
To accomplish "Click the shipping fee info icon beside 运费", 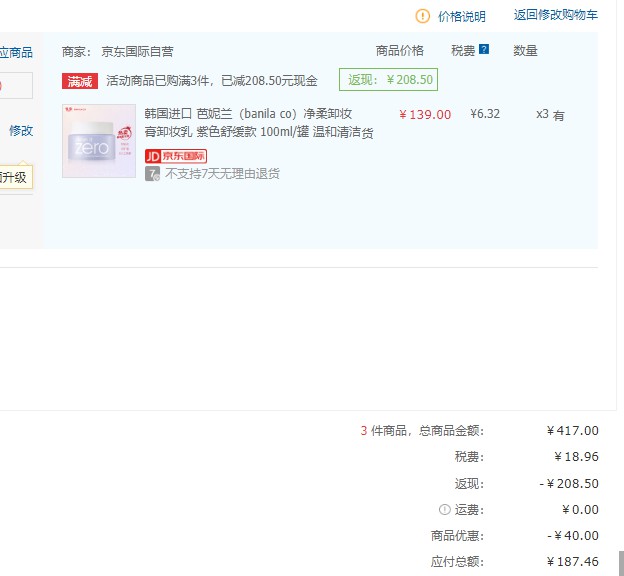I will 445,510.
